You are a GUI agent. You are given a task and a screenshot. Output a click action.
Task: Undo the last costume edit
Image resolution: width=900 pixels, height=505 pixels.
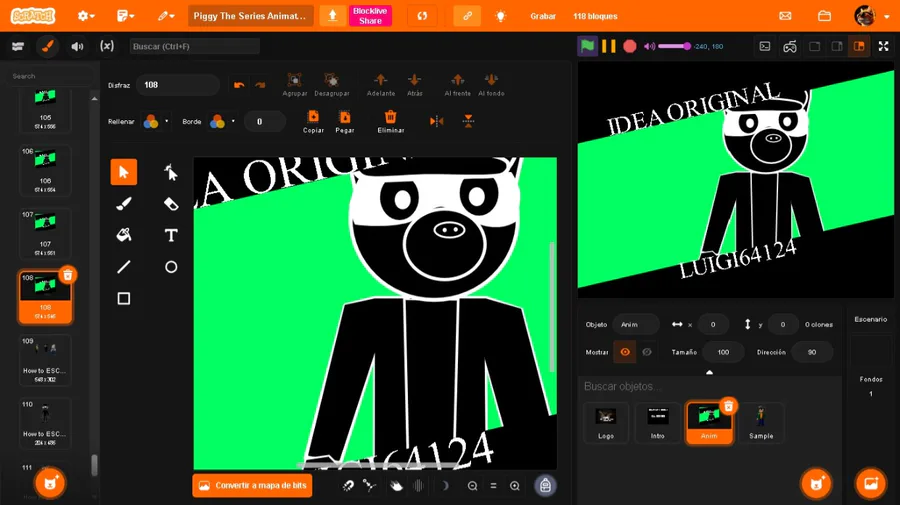pyautogui.click(x=239, y=85)
